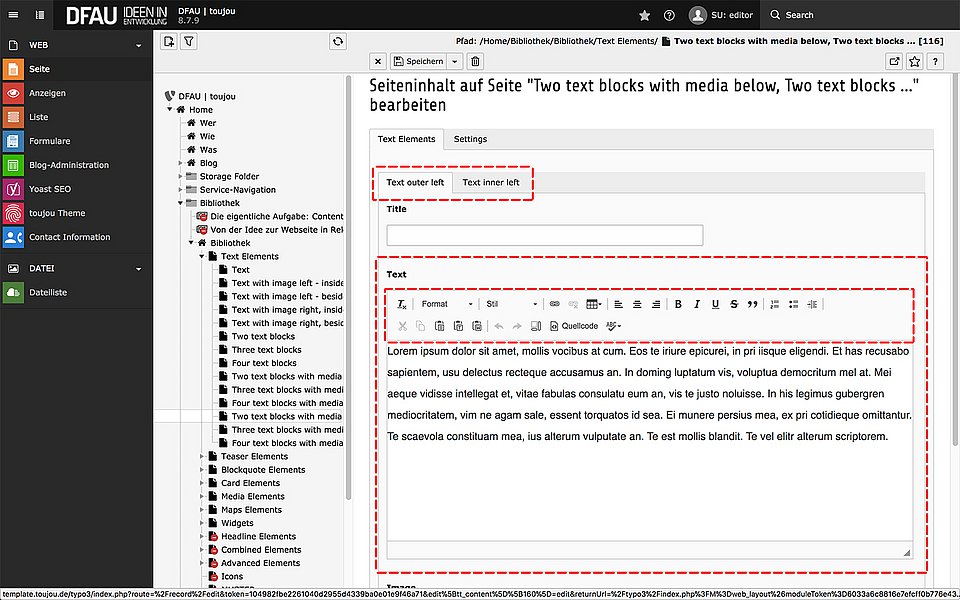Open SU: editor user menu
The image size is (960, 600).
(x=721, y=15)
